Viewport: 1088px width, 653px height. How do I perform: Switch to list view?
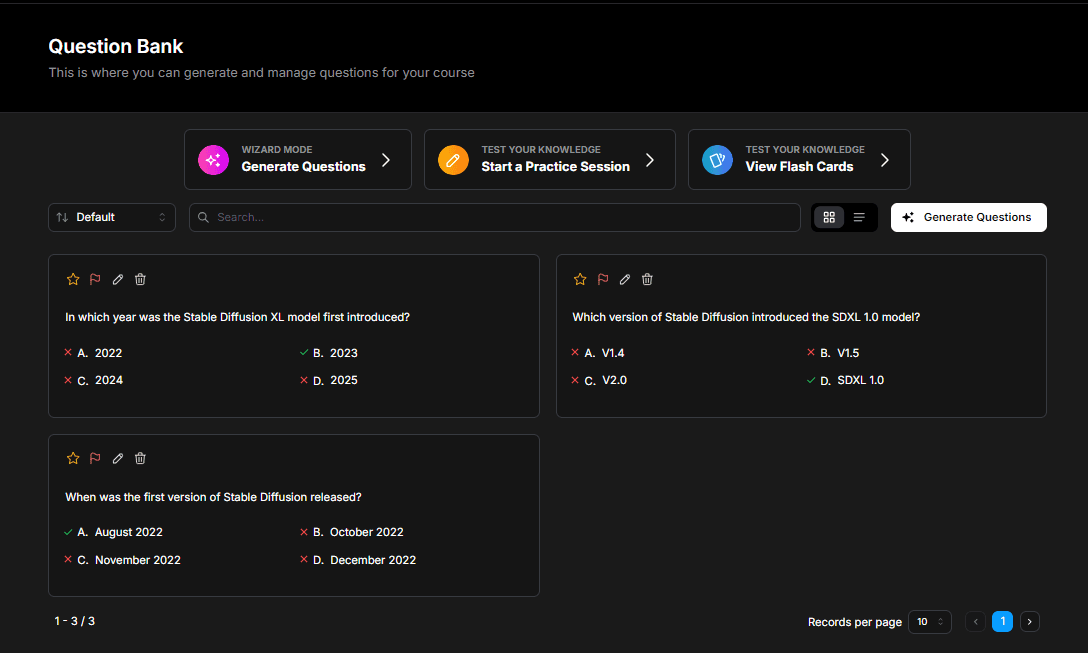point(859,217)
